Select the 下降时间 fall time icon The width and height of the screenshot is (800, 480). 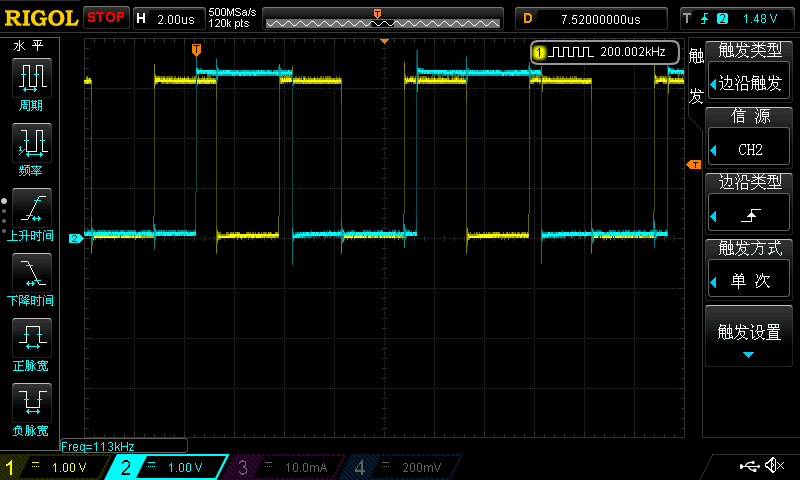pos(31,272)
